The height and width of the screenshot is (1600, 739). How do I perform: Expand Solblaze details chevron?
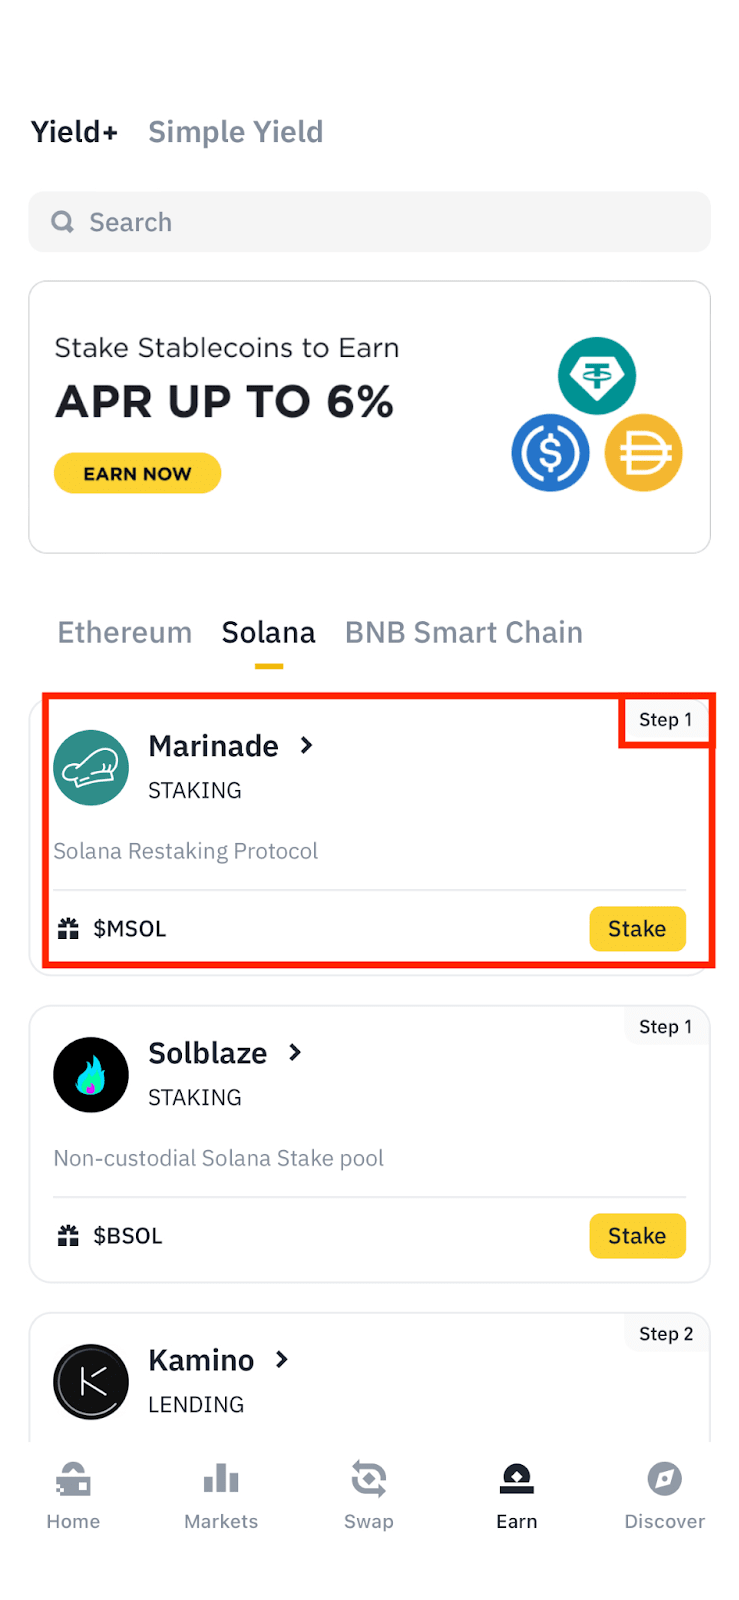tap(295, 1053)
